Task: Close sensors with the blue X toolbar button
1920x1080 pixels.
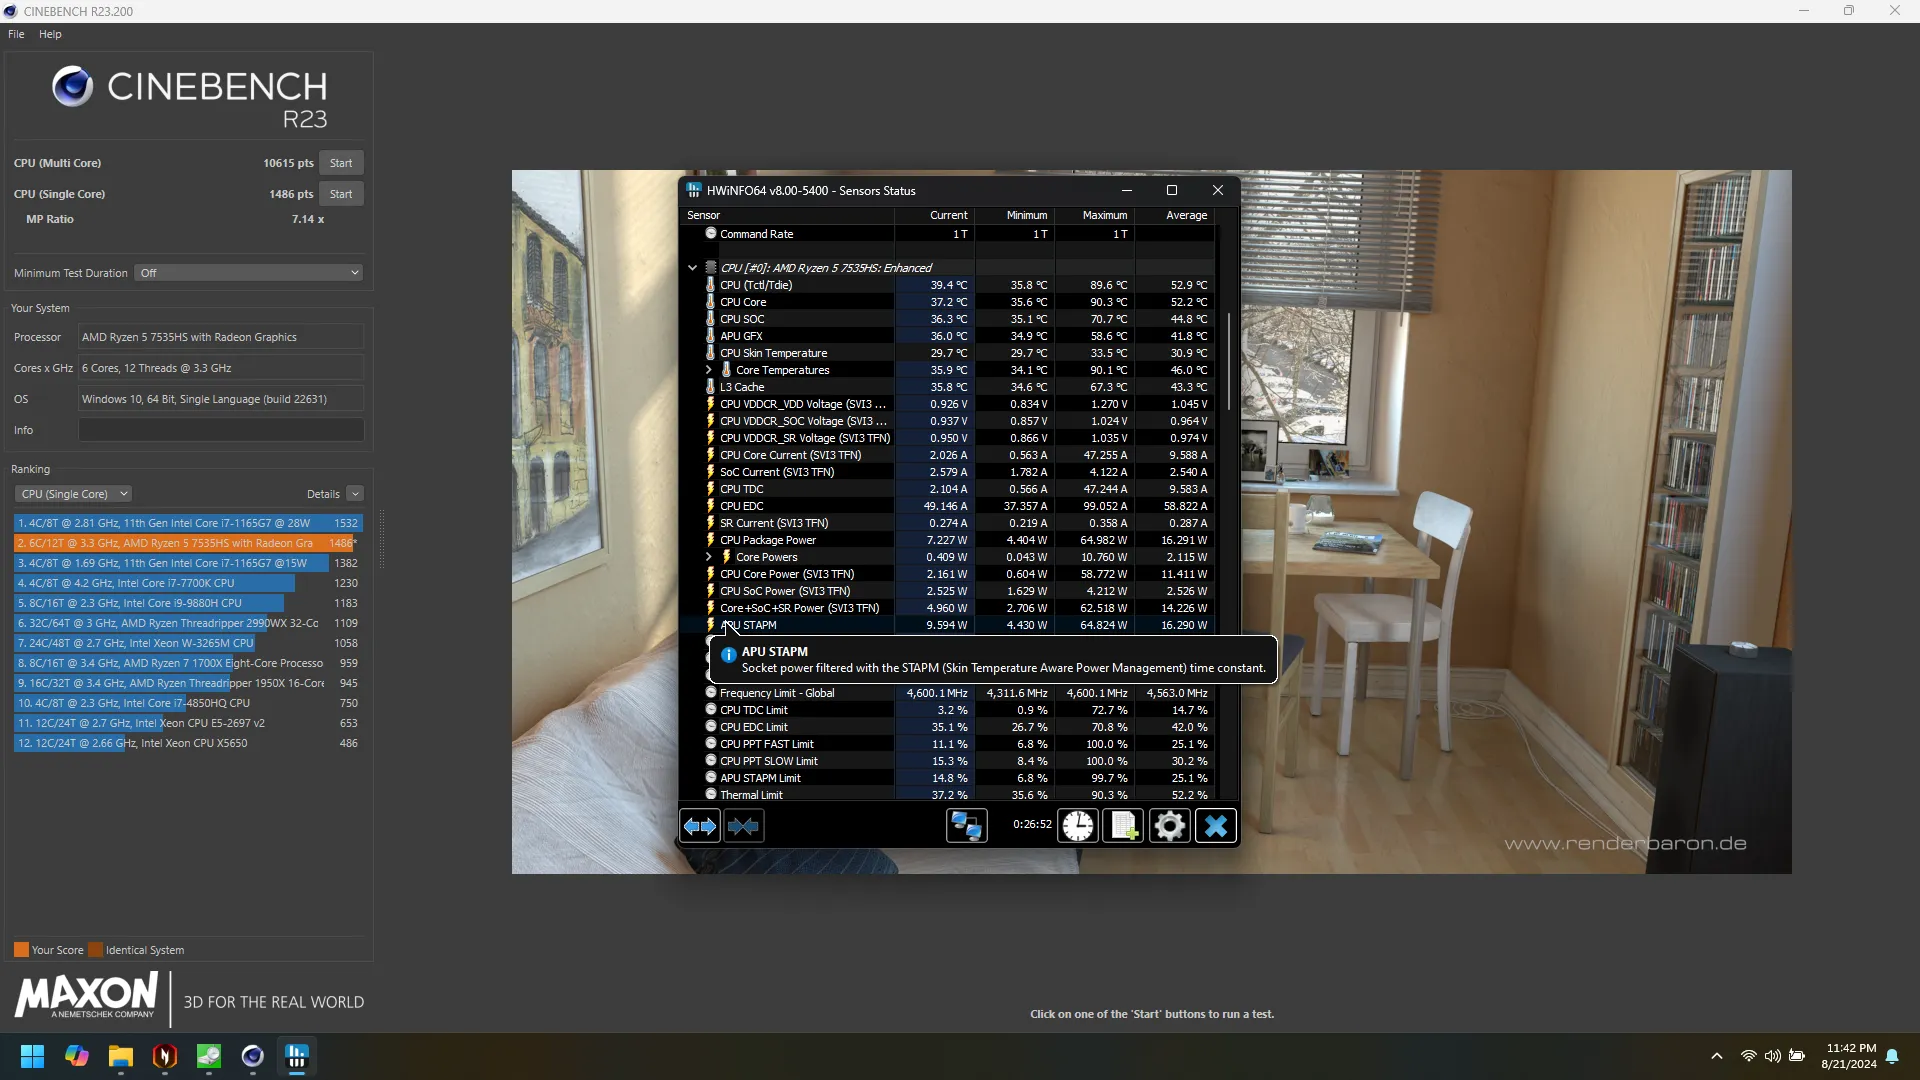Action: pos(1216,826)
